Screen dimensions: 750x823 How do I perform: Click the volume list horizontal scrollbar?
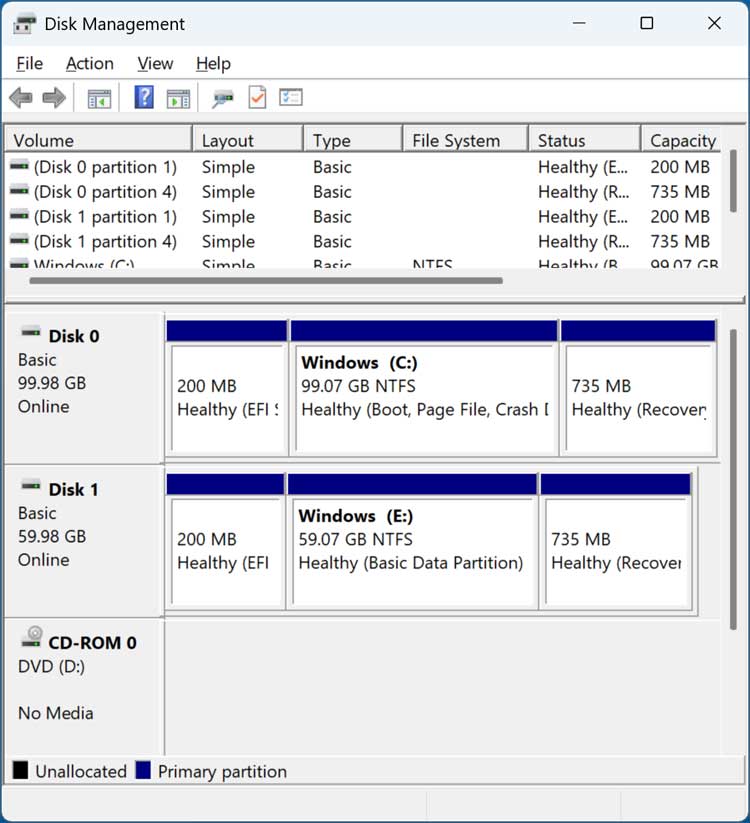pos(266,281)
